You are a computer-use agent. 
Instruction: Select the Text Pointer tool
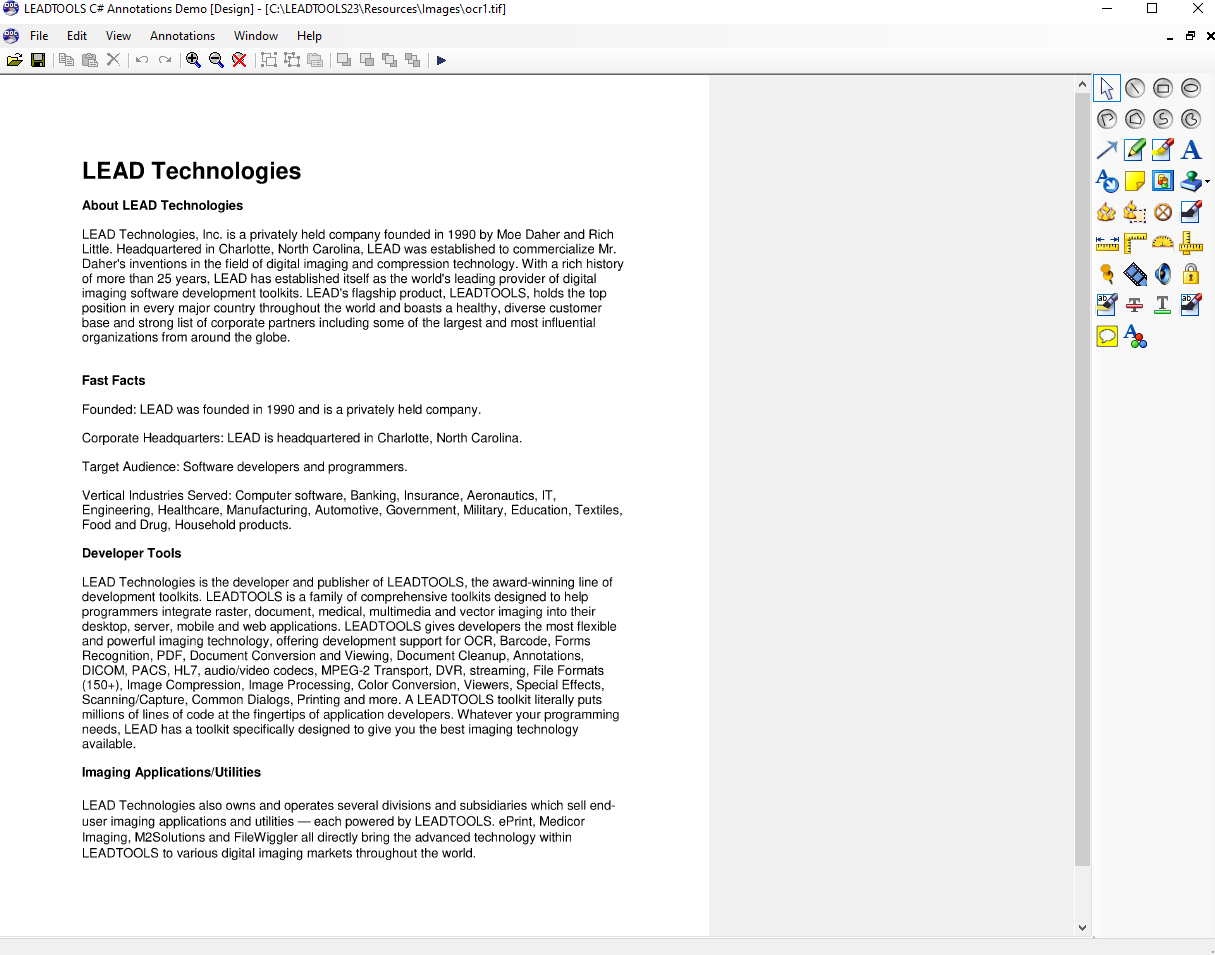[x=1107, y=181]
